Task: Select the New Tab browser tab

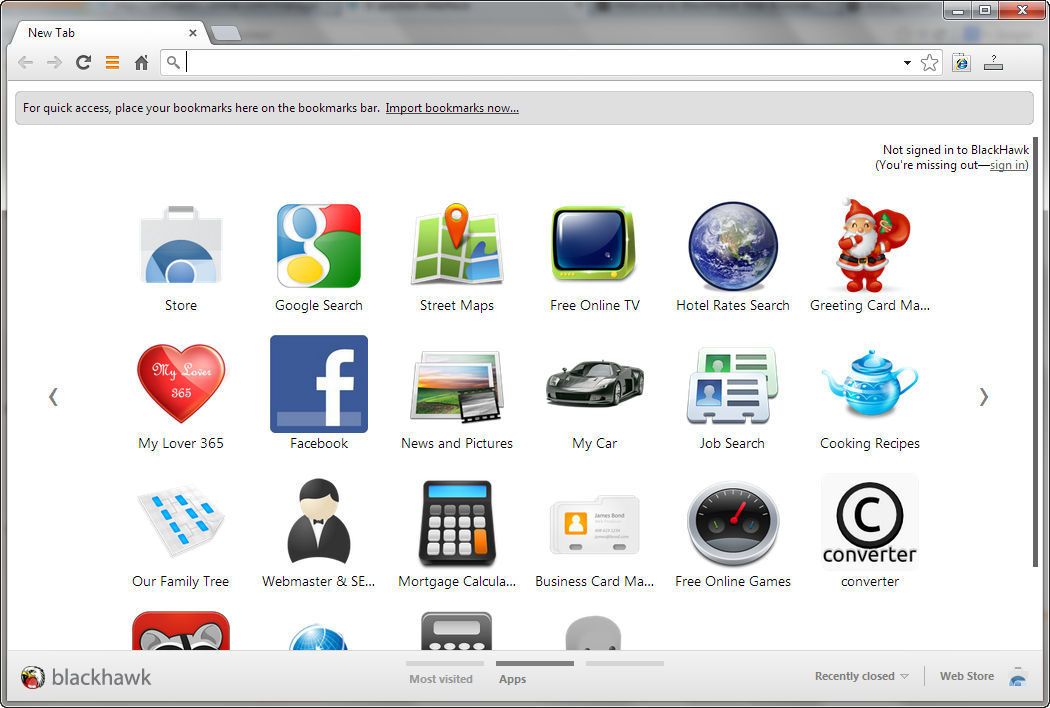Action: point(107,33)
